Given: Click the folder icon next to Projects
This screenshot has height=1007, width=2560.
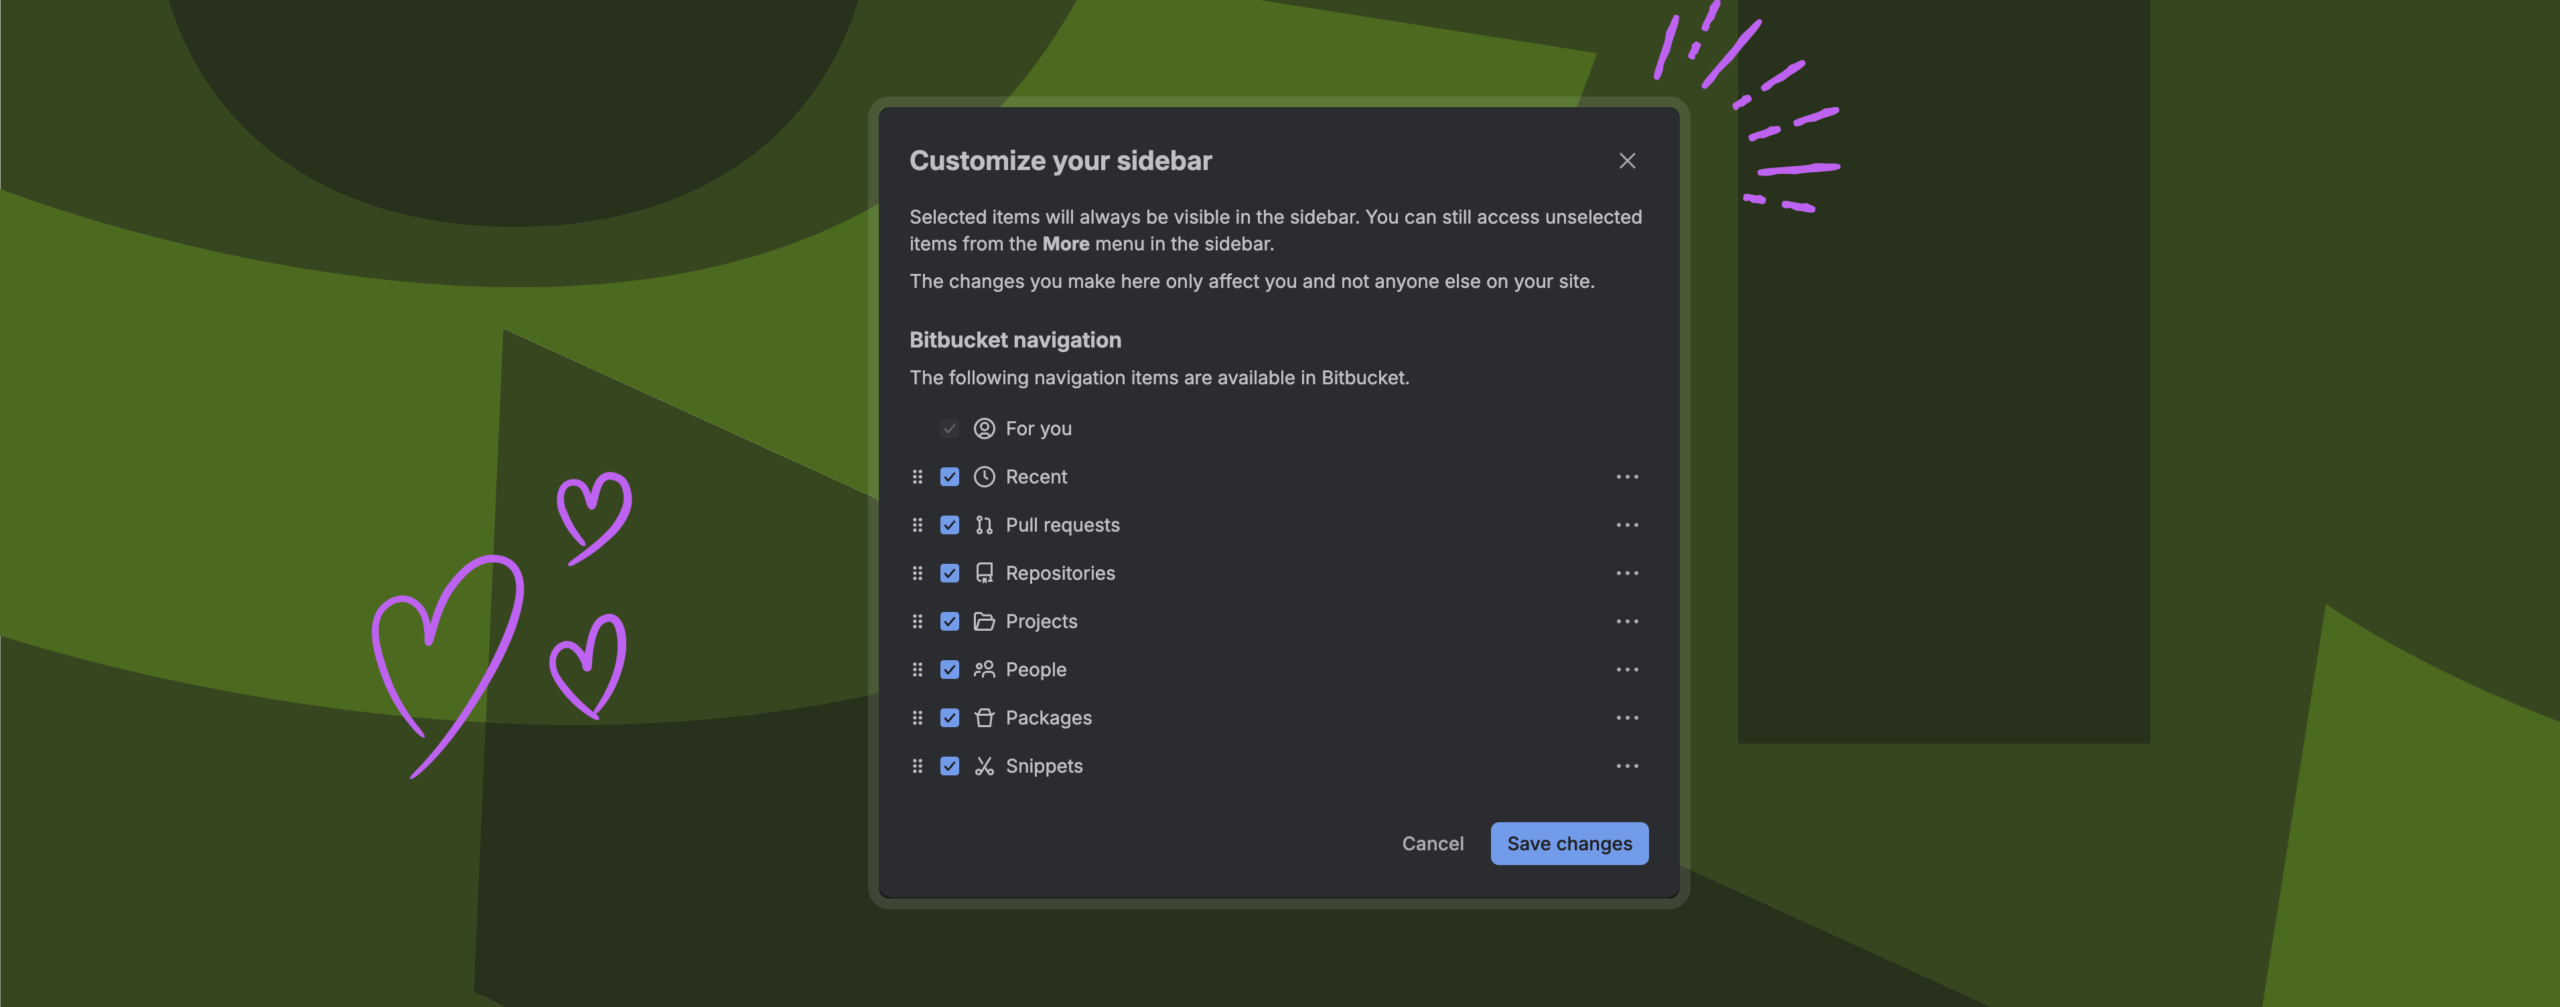Looking at the screenshot, I should 983,620.
